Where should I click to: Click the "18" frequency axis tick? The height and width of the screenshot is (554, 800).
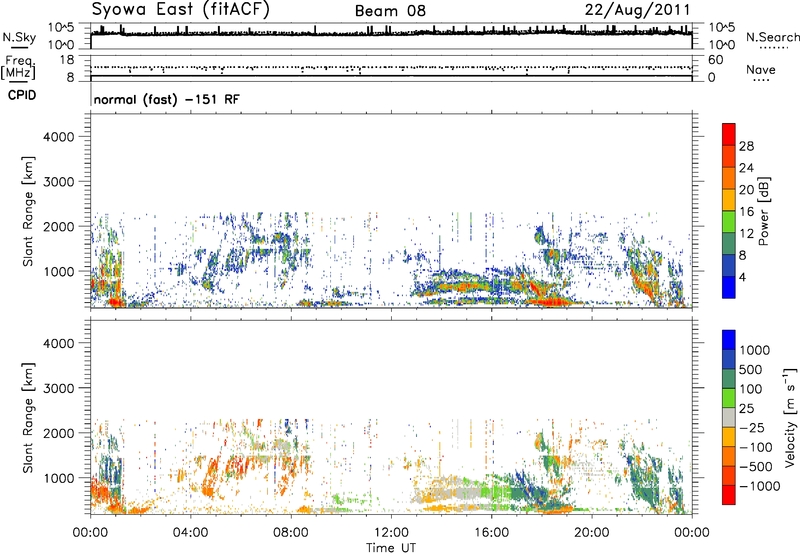click(x=67, y=60)
